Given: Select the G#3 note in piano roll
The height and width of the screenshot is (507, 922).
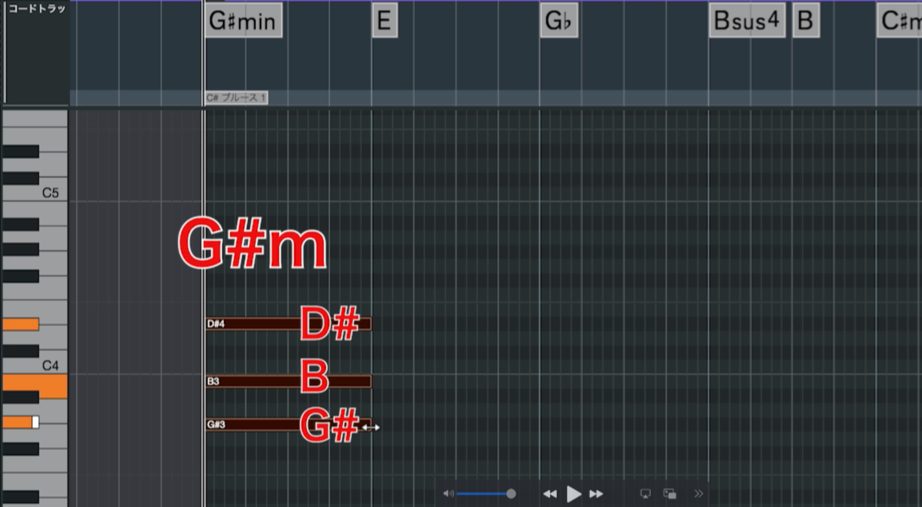Looking at the screenshot, I should pyautogui.click(x=288, y=424).
